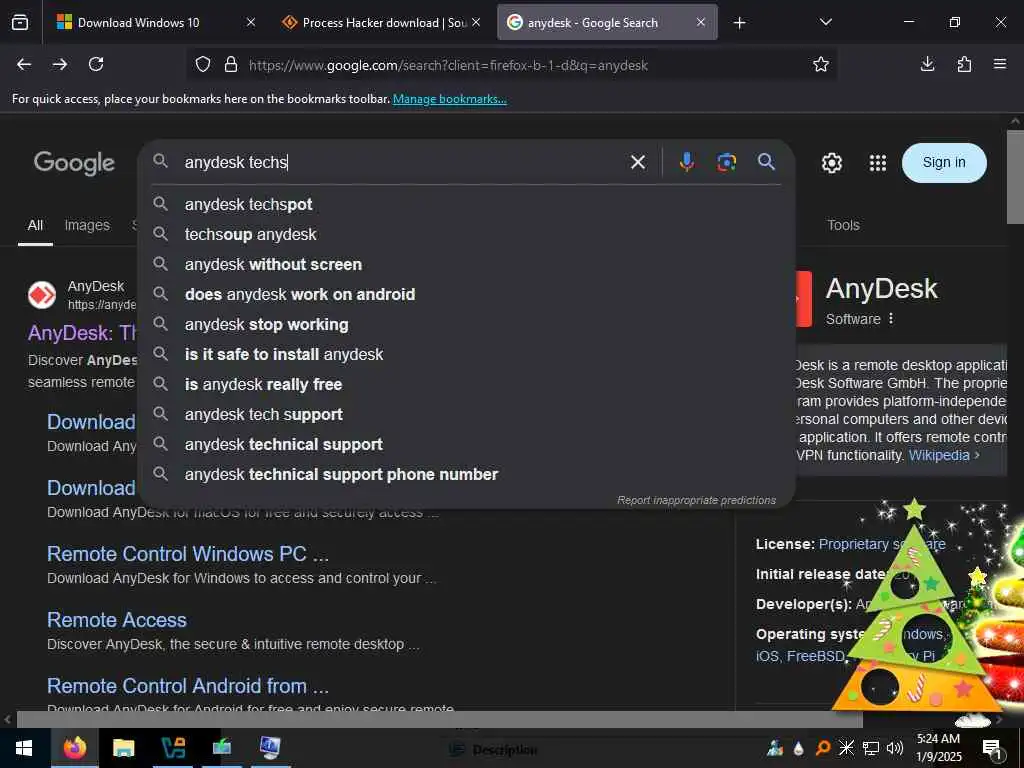The image size is (1024, 768).
Task: Open File Explorer from the taskbar
Action: (123, 748)
